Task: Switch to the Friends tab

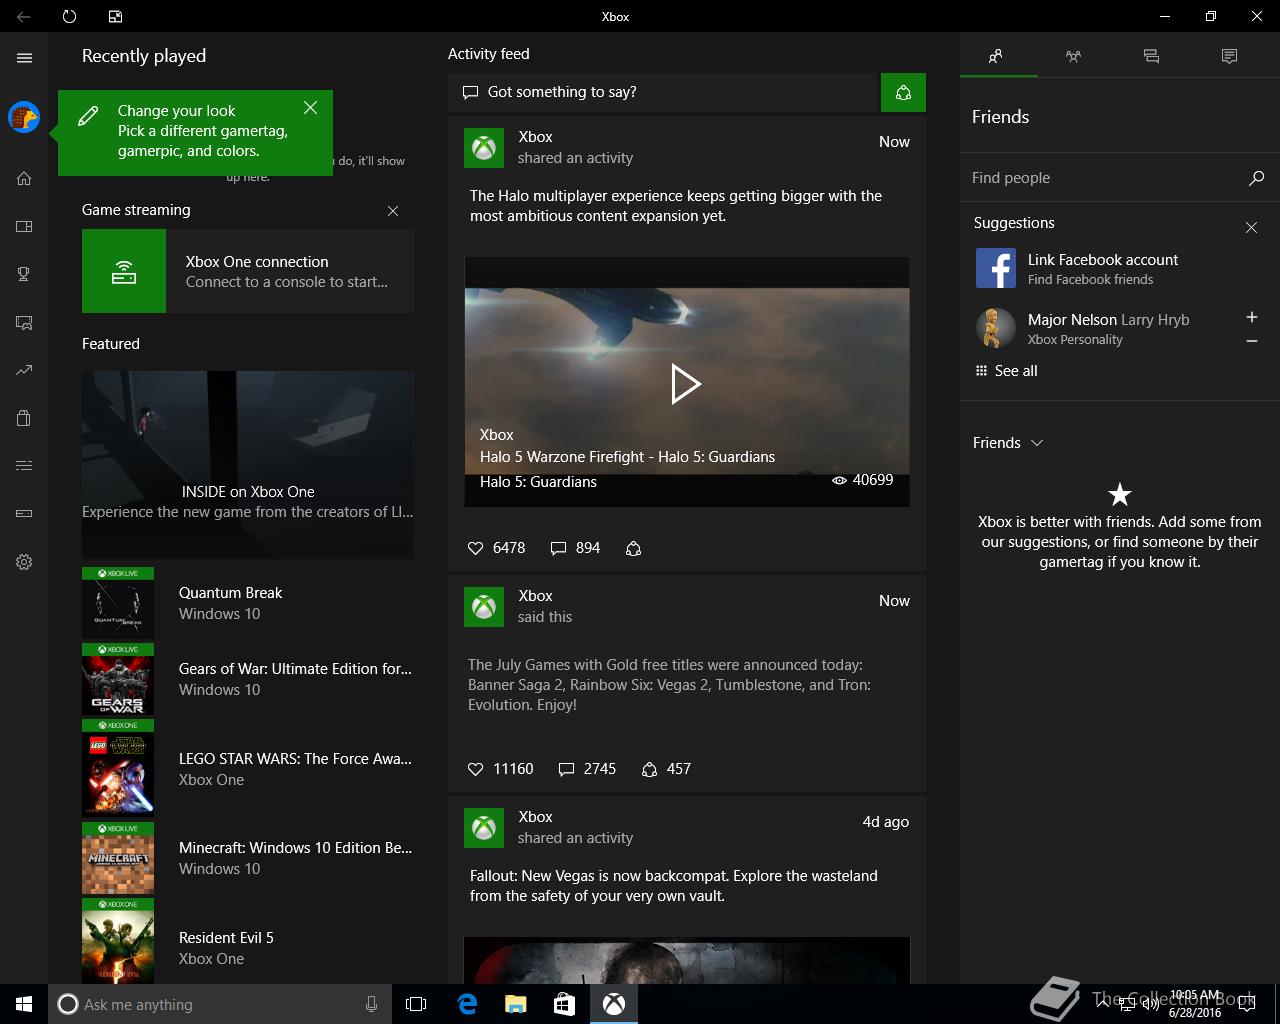Action: 995,56
